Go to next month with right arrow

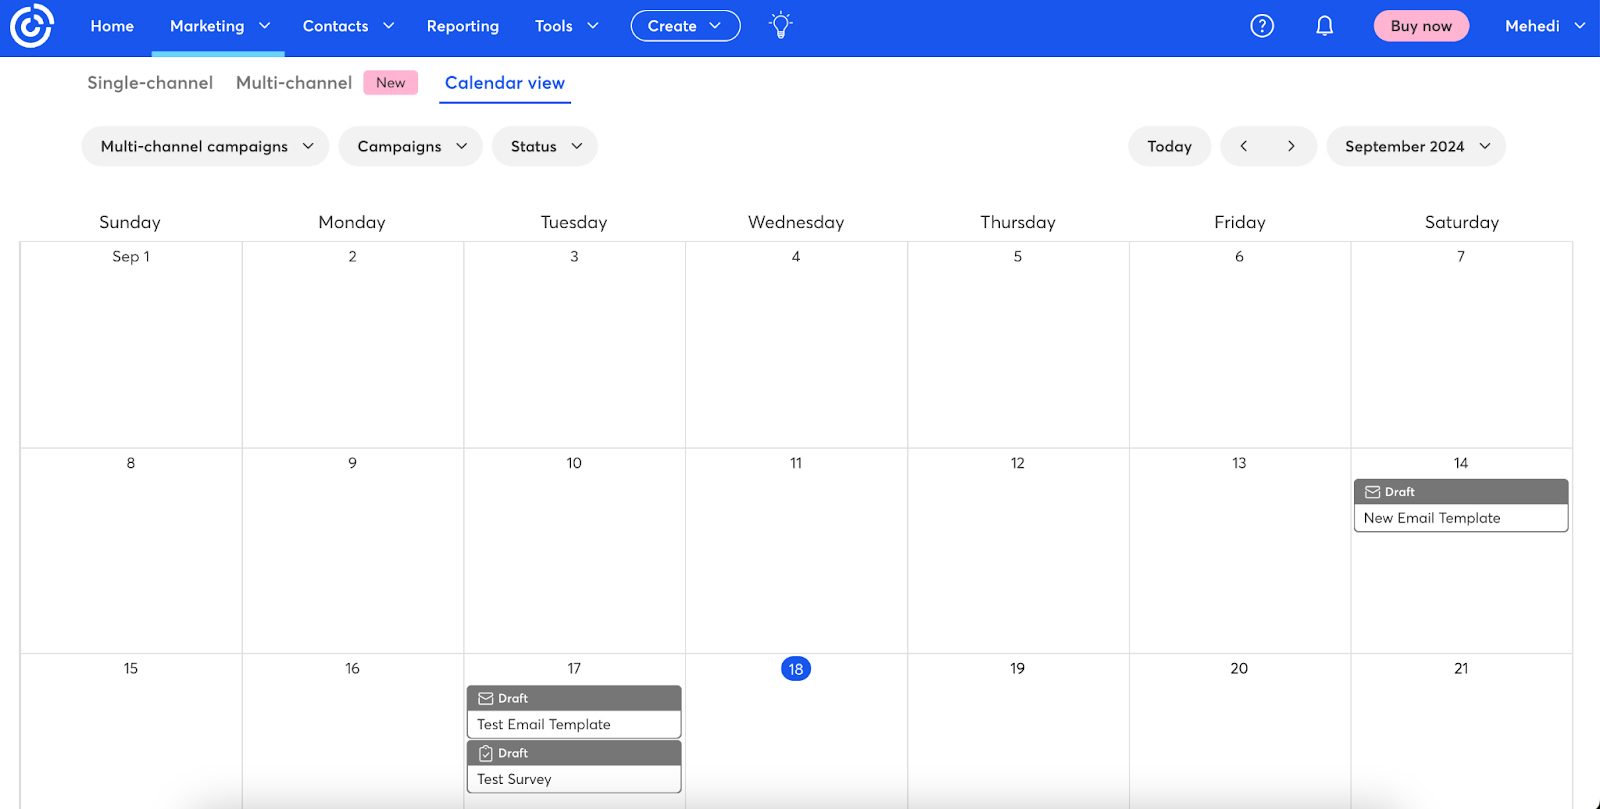pyautogui.click(x=1291, y=146)
